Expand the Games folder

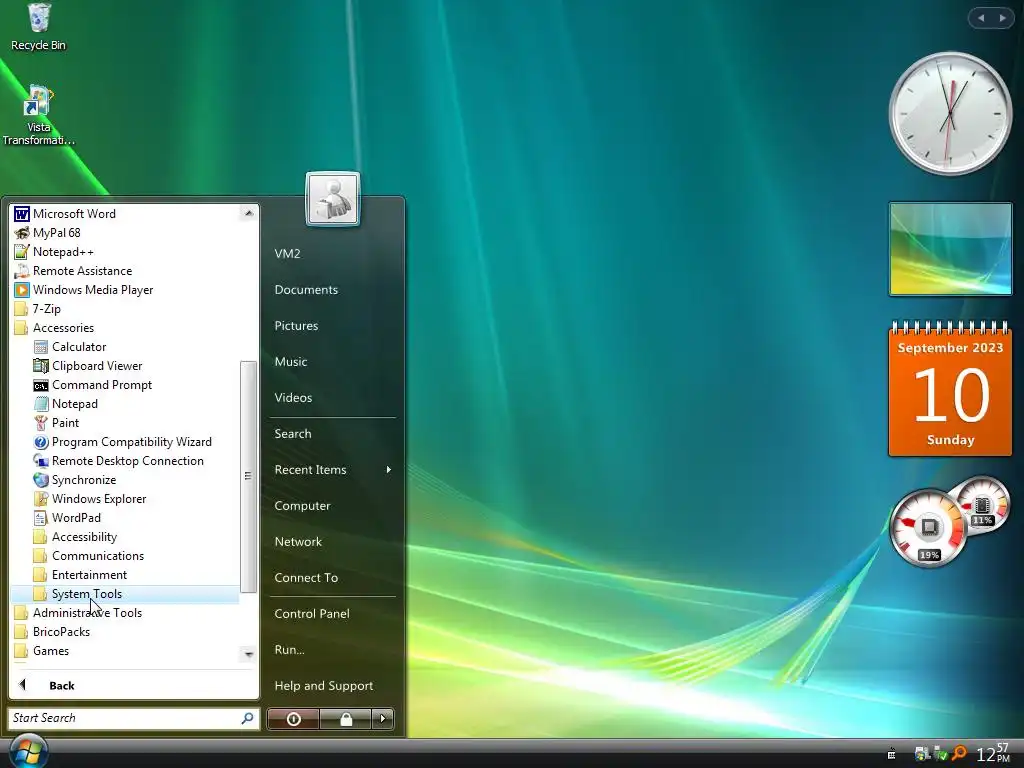pyautogui.click(x=42, y=650)
